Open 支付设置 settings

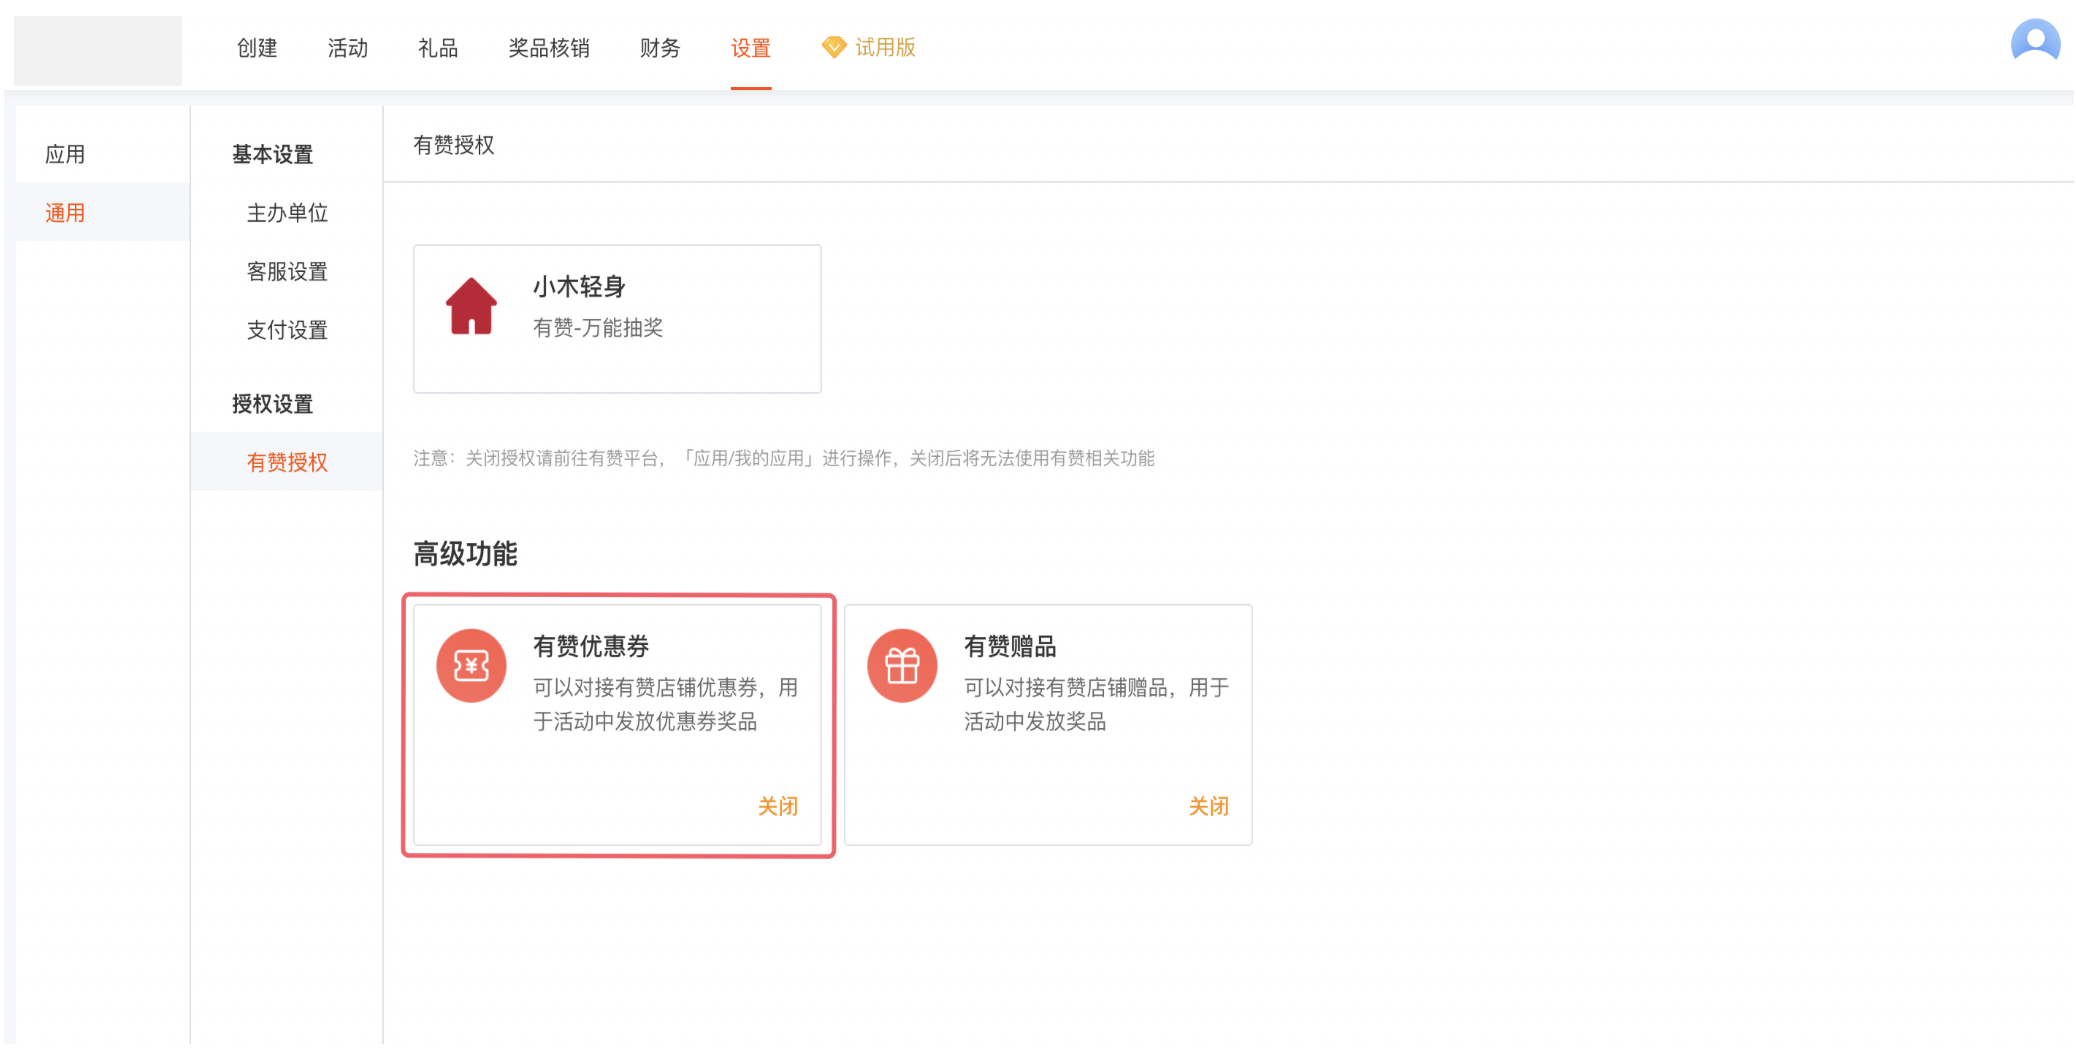click(287, 329)
